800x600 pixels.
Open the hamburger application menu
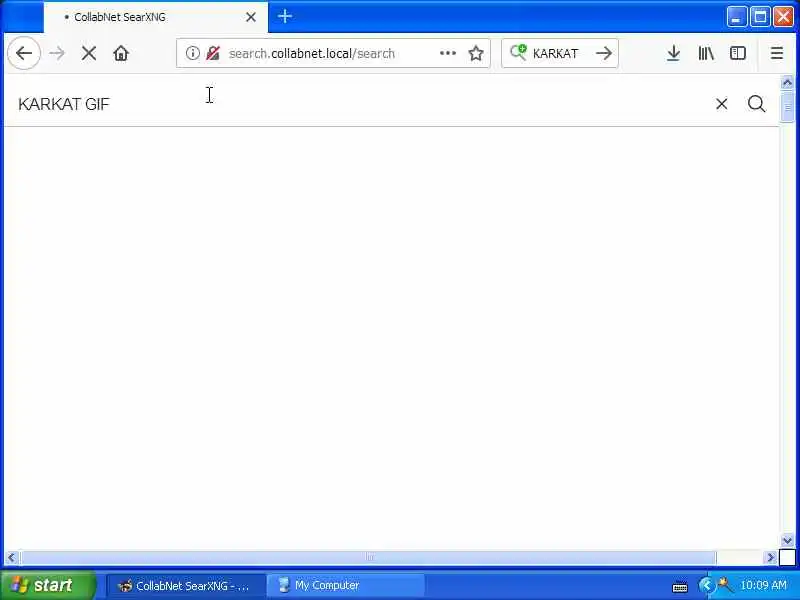777,53
